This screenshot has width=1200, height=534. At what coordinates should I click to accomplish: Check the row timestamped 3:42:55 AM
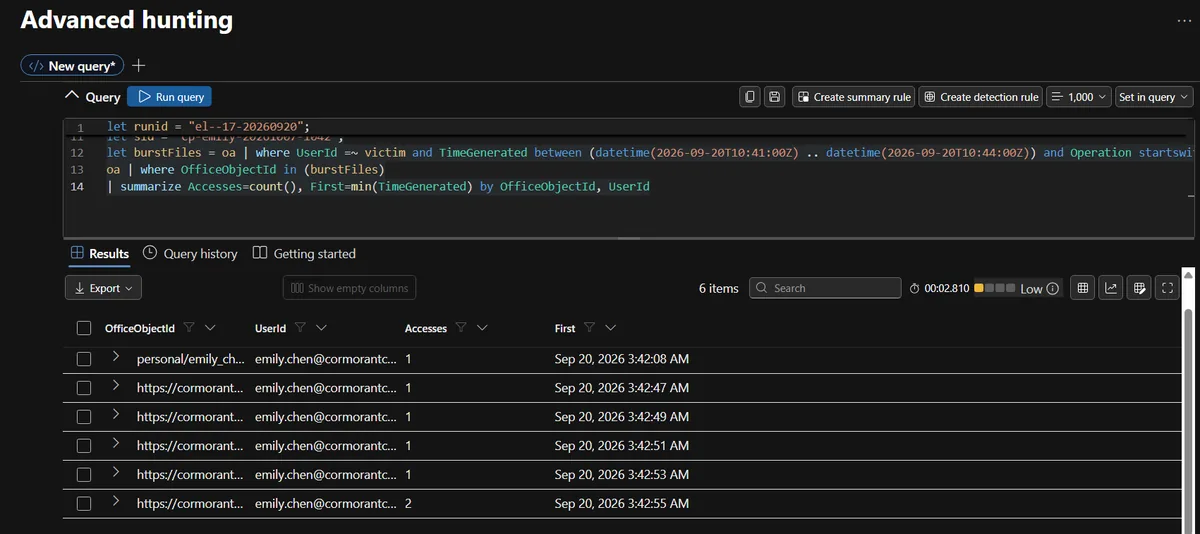[84, 503]
